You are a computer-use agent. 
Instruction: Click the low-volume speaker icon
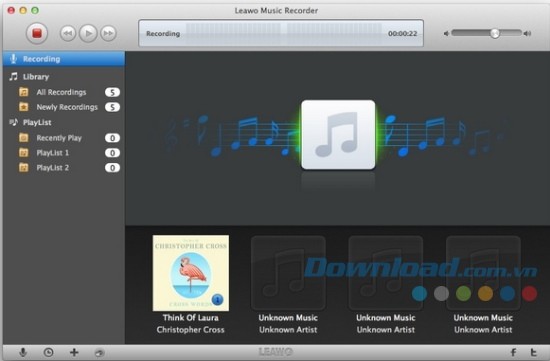[446, 33]
